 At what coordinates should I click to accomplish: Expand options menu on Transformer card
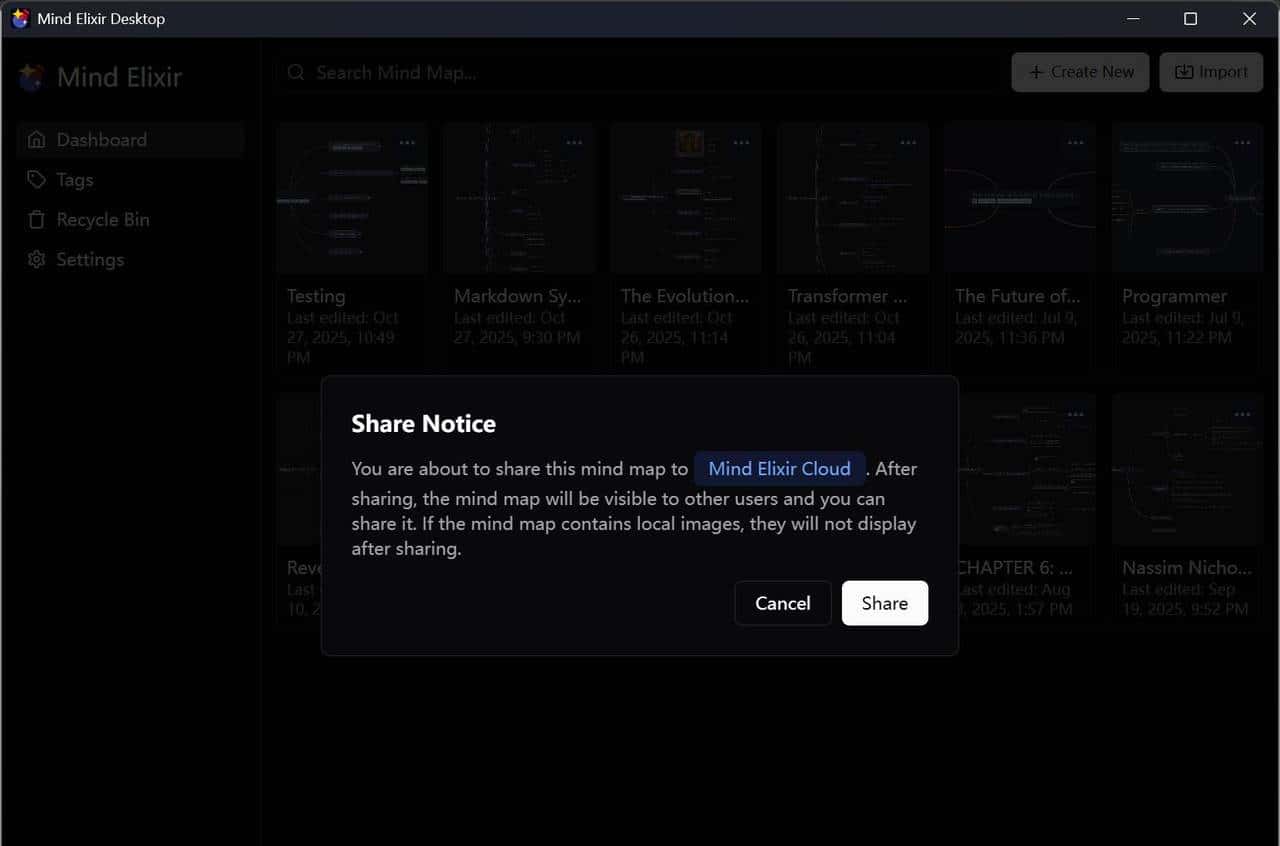click(x=908, y=143)
